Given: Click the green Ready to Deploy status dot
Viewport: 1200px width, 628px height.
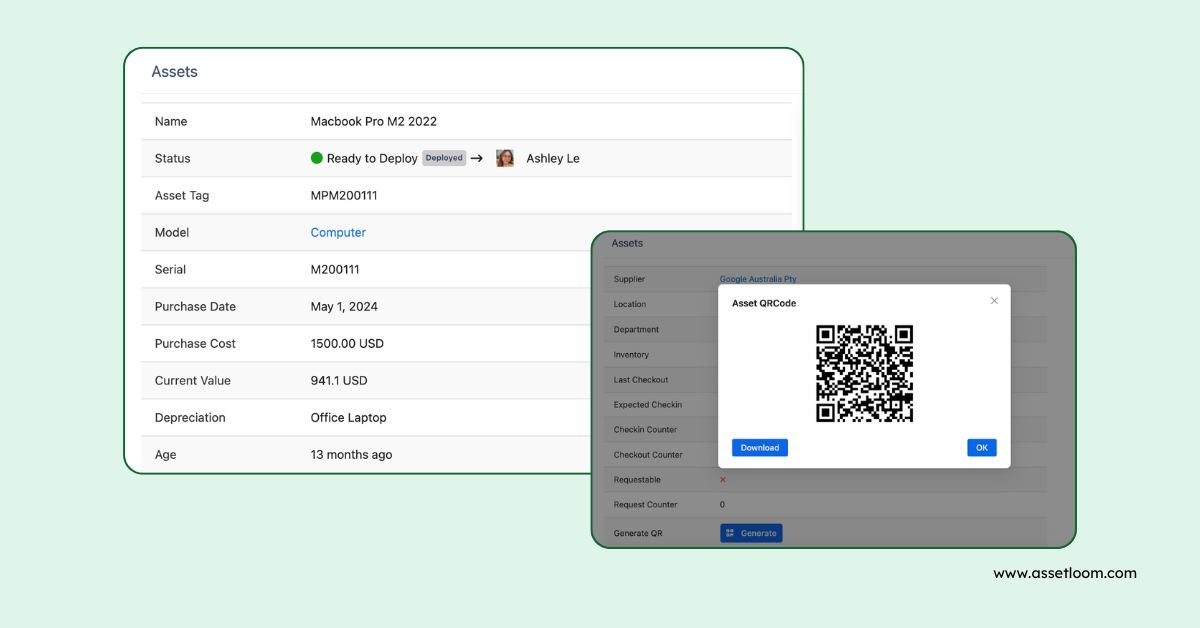Looking at the screenshot, I should 317,158.
